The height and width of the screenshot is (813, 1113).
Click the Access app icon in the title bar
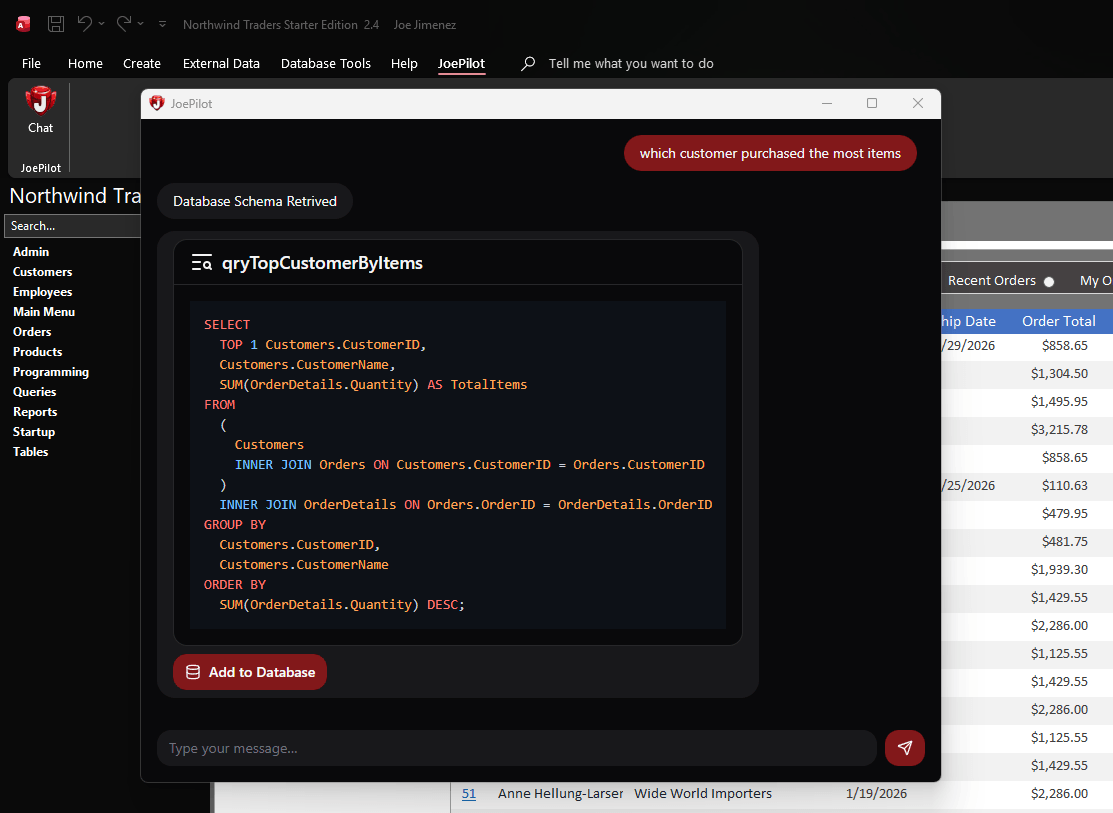pyautogui.click(x=21, y=23)
